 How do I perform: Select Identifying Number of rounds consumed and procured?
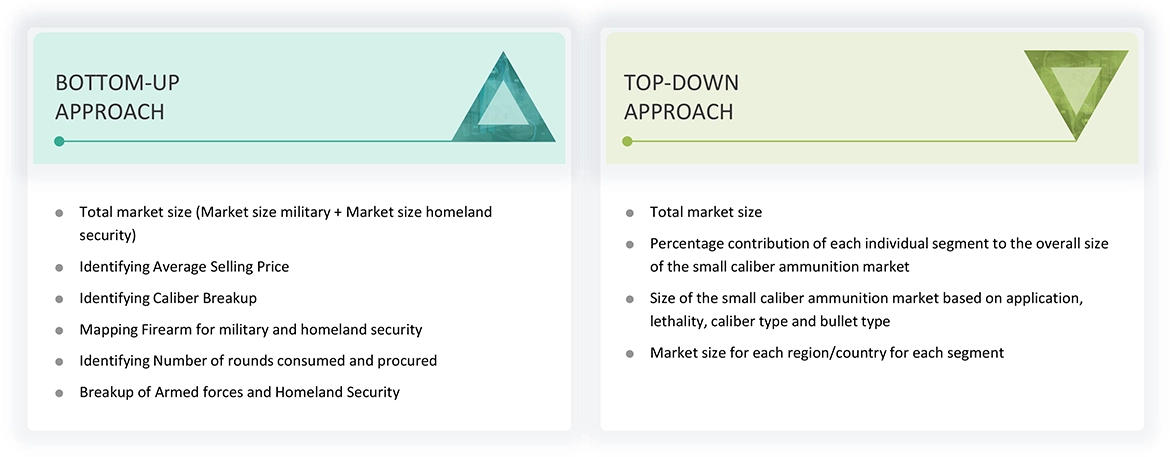pos(258,360)
